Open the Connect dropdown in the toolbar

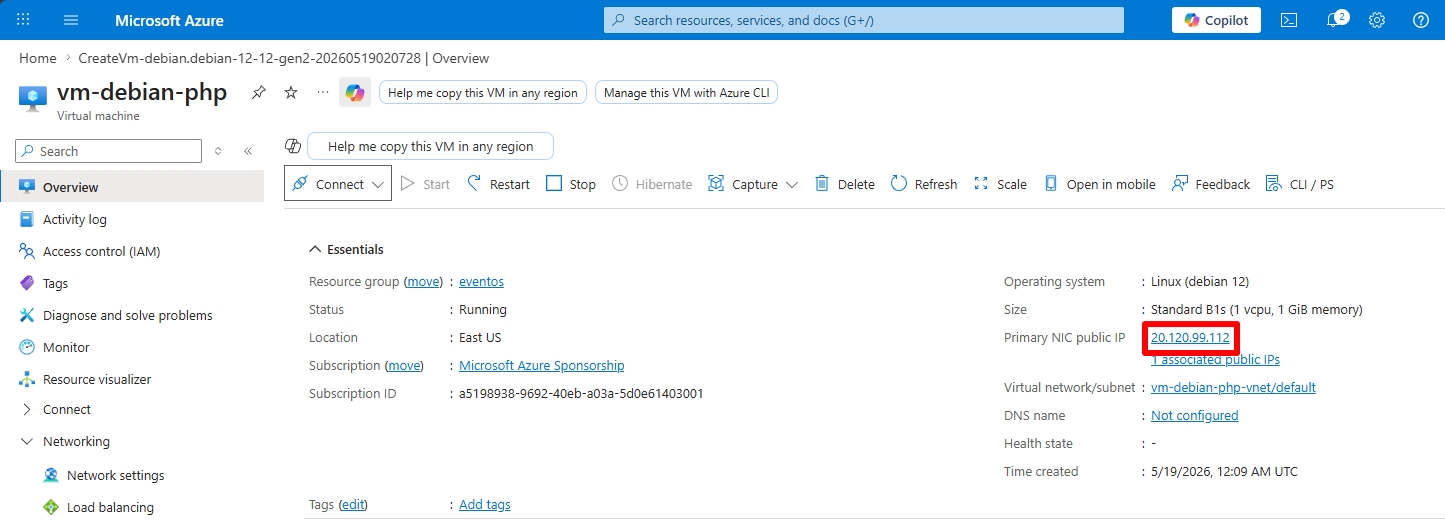(338, 184)
